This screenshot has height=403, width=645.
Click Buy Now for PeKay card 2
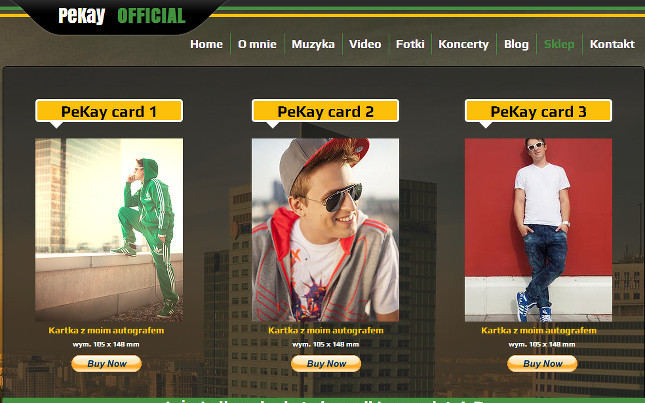pyautogui.click(x=326, y=364)
